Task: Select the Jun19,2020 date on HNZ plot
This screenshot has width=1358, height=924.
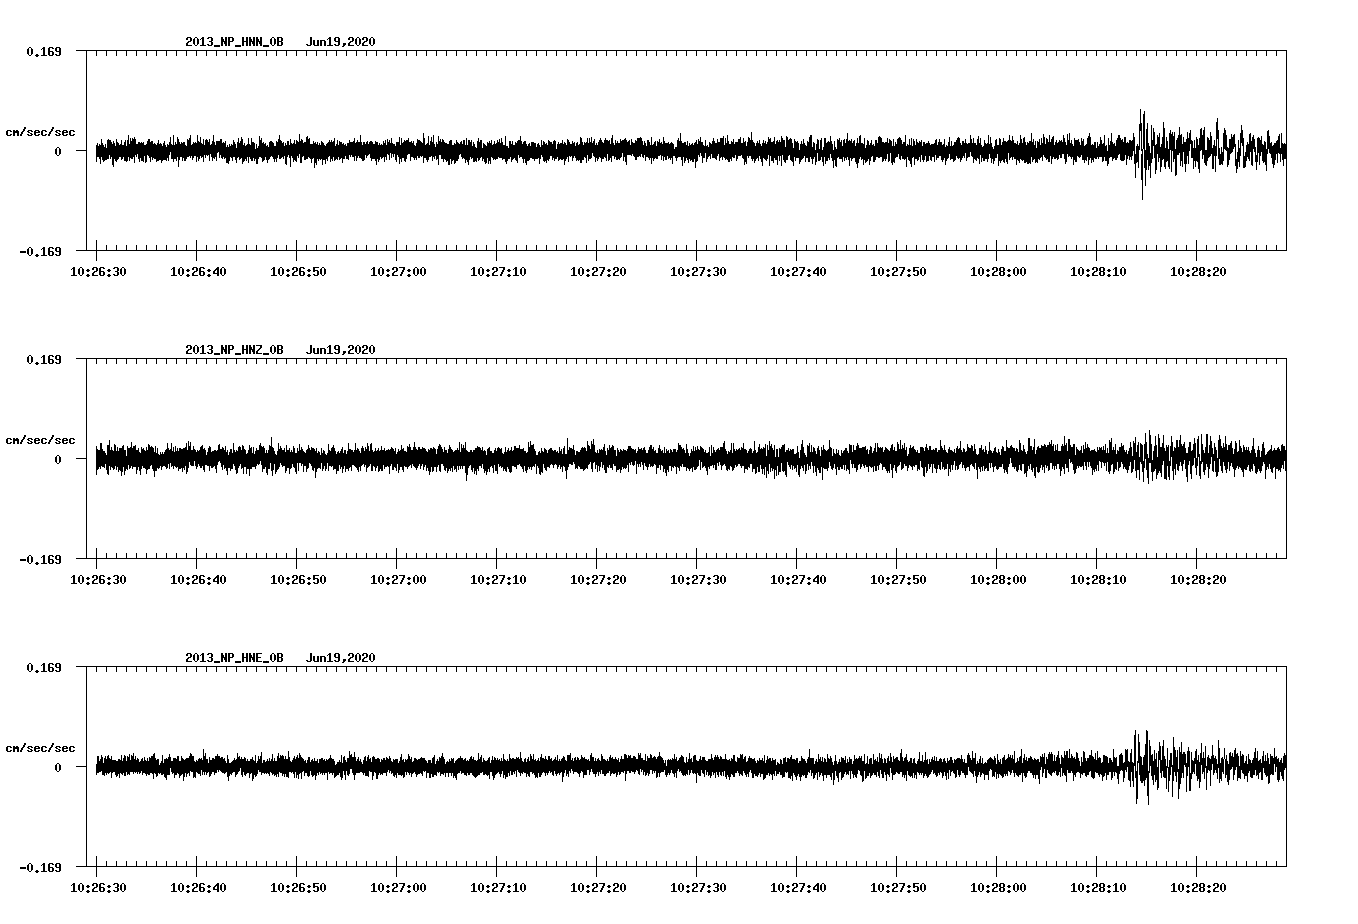Action: tap(341, 350)
